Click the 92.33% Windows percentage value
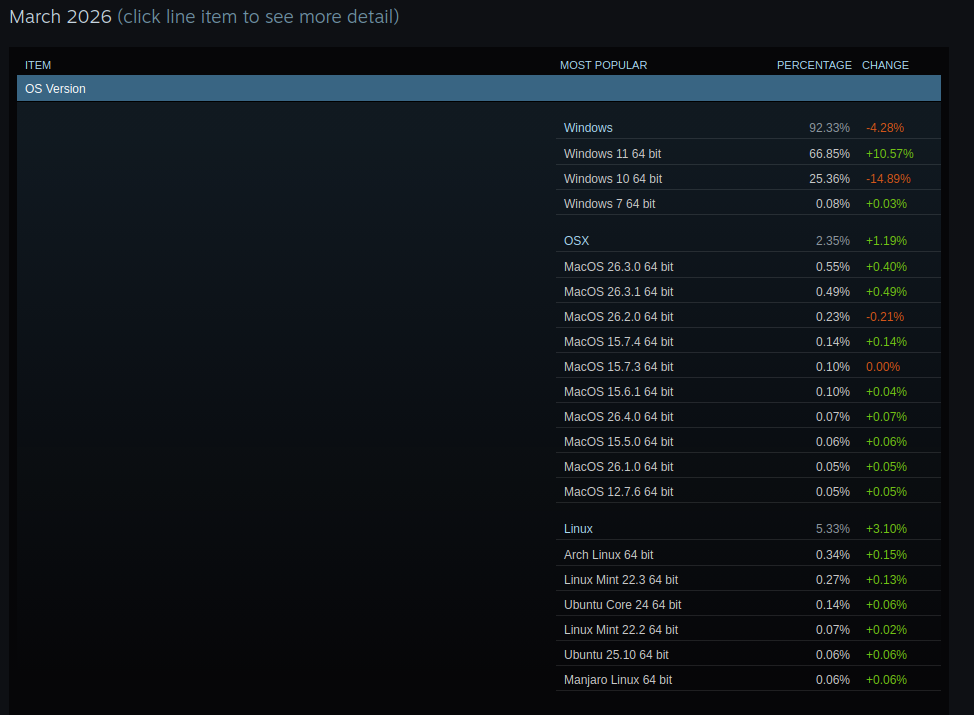This screenshot has height=715, width=974. click(829, 127)
